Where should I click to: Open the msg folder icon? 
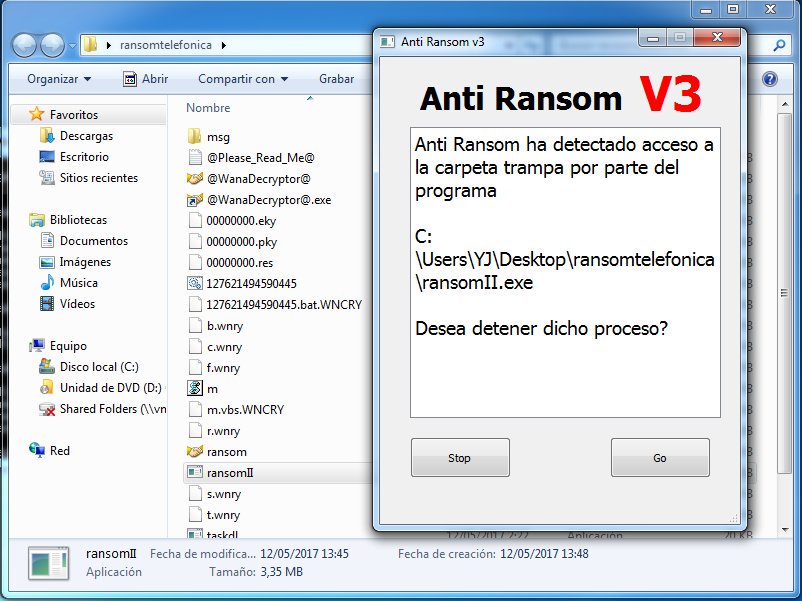click(194, 137)
